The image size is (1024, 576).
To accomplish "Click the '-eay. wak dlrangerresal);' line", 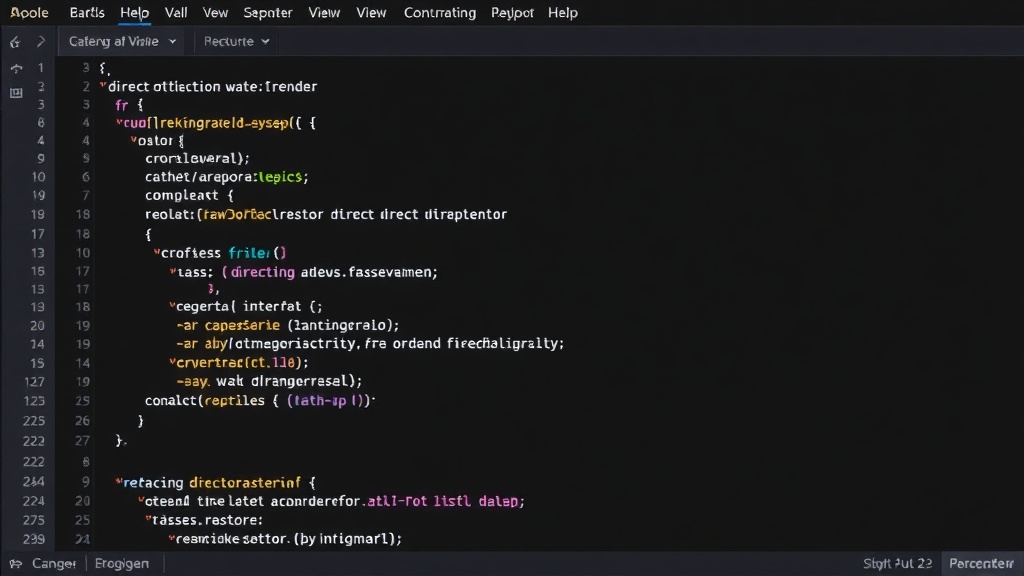I will [269, 381].
